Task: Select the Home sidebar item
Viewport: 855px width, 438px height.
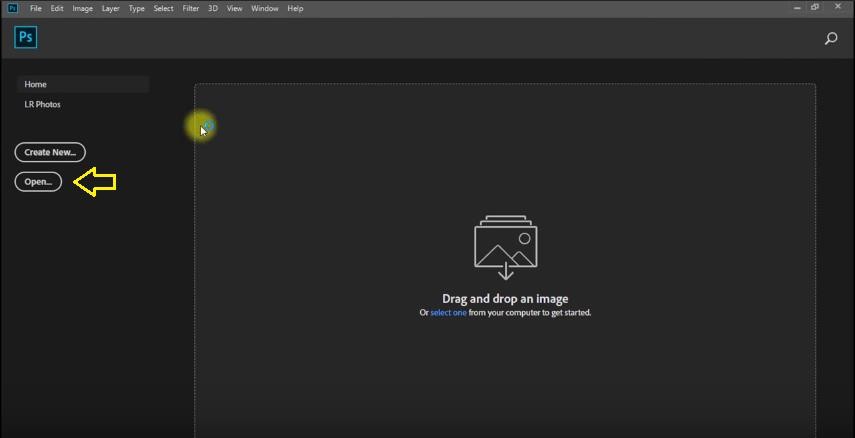Action: pyautogui.click(x=83, y=85)
